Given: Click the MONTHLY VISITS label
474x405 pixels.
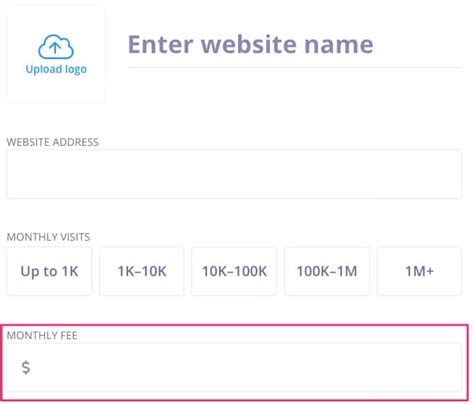Looking at the screenshot, I should pyautogui.click(x=48, y=237).
